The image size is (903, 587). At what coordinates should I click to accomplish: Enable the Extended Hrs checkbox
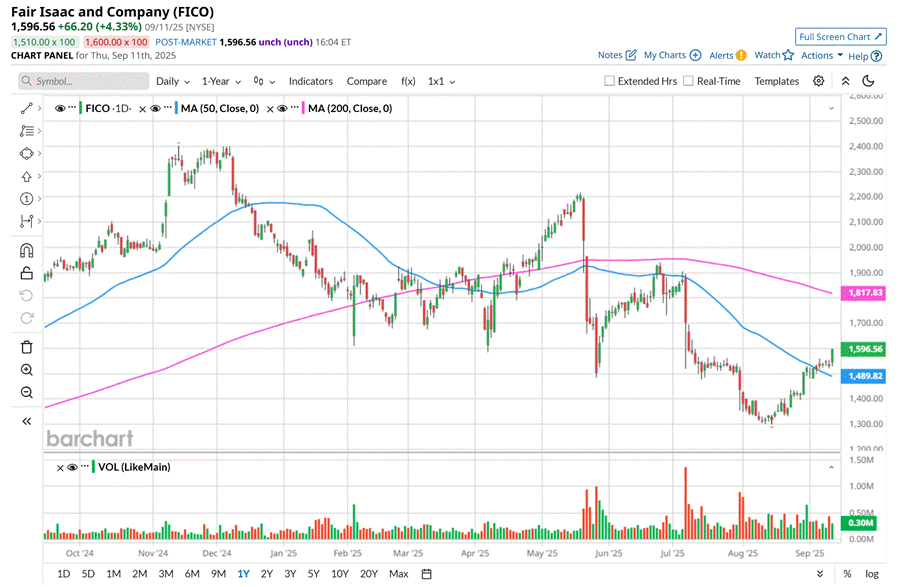609,81
